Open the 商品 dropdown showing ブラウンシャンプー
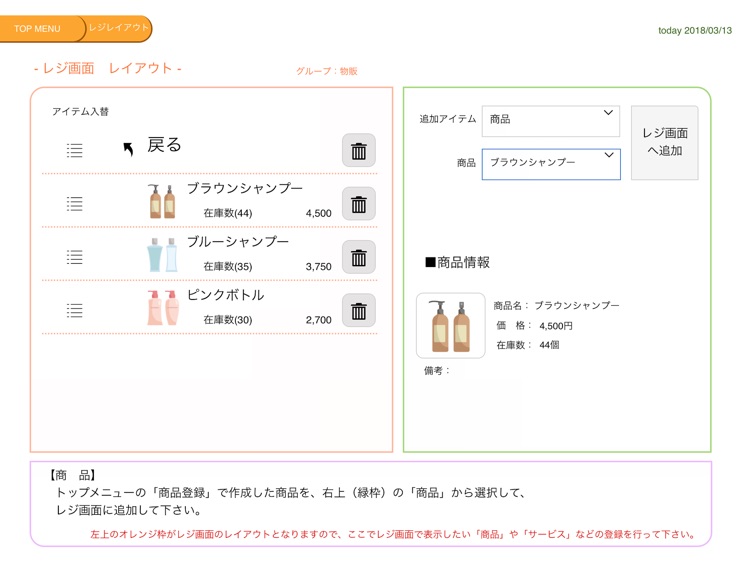This screenshot has width=750, height=562. [x=551, y=165]
